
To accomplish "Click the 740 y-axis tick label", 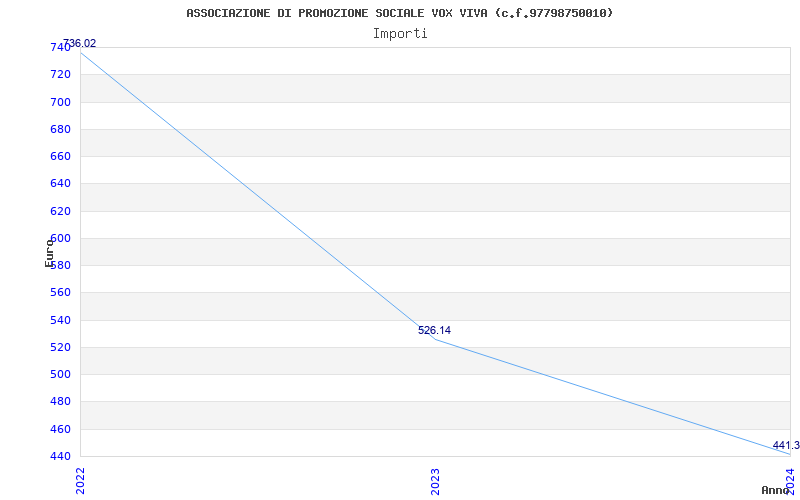I will point(60,47).
